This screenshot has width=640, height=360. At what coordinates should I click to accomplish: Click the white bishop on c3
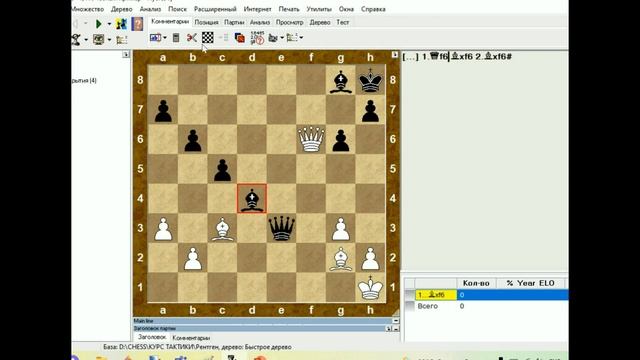coord(222,228)
